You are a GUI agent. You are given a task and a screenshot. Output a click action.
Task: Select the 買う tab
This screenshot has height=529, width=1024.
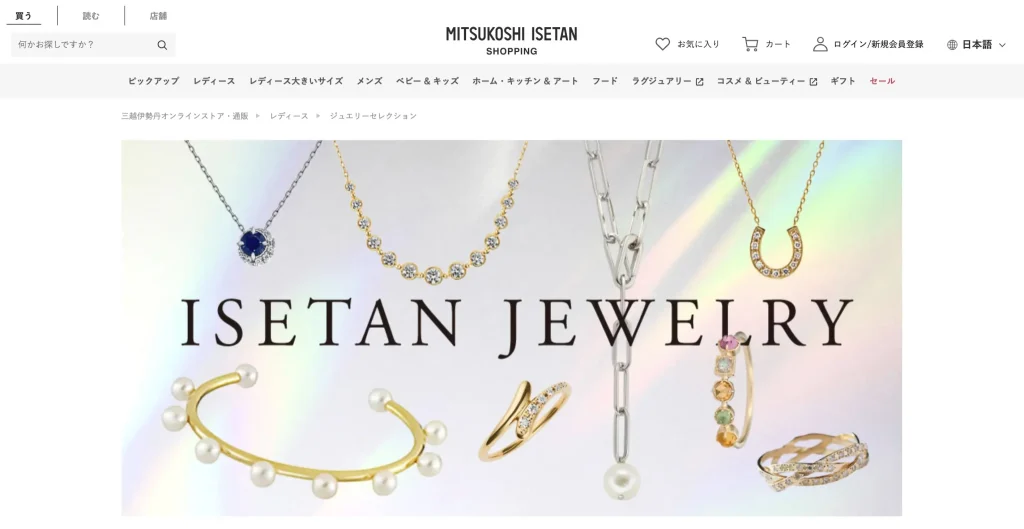point(24,16)
